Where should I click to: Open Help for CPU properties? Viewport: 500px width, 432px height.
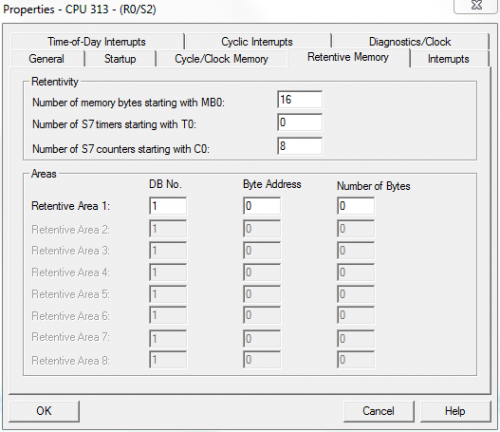[455, 411]
